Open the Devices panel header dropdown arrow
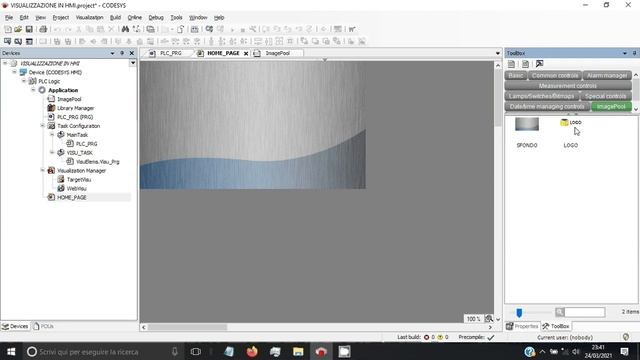This screenshot has width=640, height=360. [112, 53]
